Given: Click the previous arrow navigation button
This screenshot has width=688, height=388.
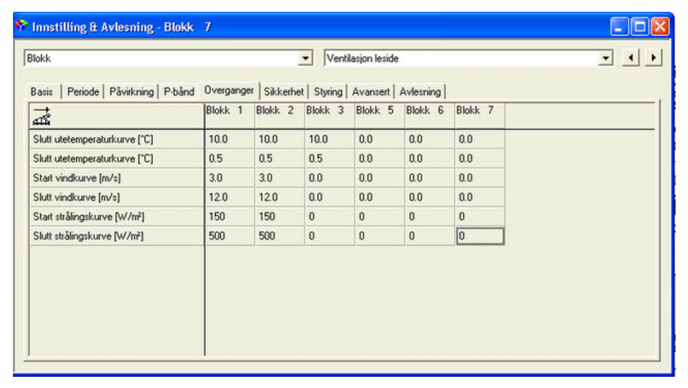Looking at the screenshot, I should pyautogui.click(x=631, y=58).
